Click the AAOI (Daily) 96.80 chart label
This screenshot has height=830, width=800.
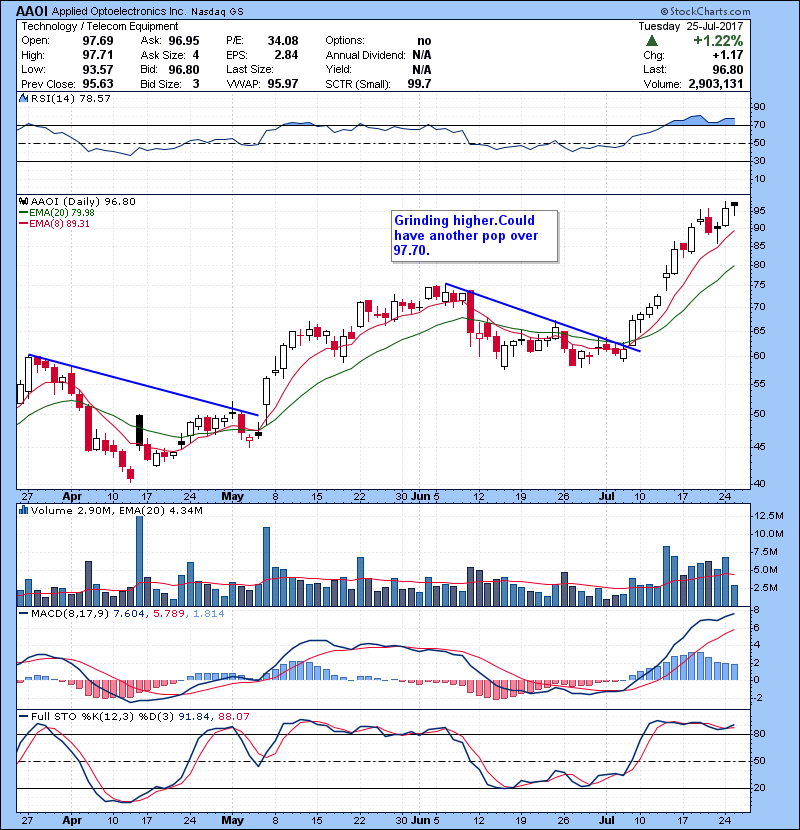pos(83,202)
